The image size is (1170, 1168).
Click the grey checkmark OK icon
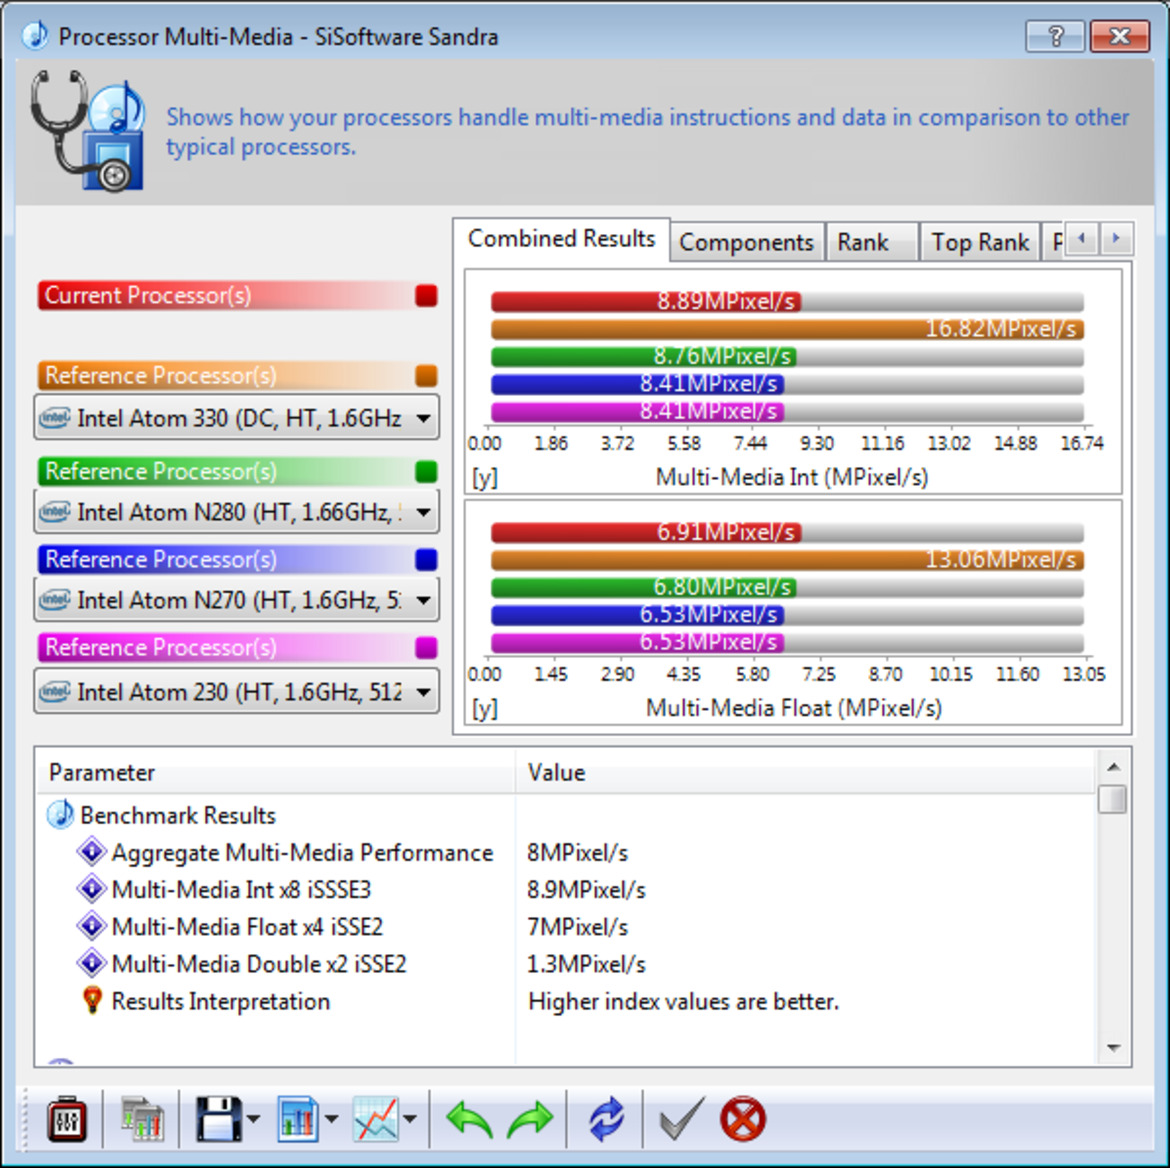coord(682,1119)
